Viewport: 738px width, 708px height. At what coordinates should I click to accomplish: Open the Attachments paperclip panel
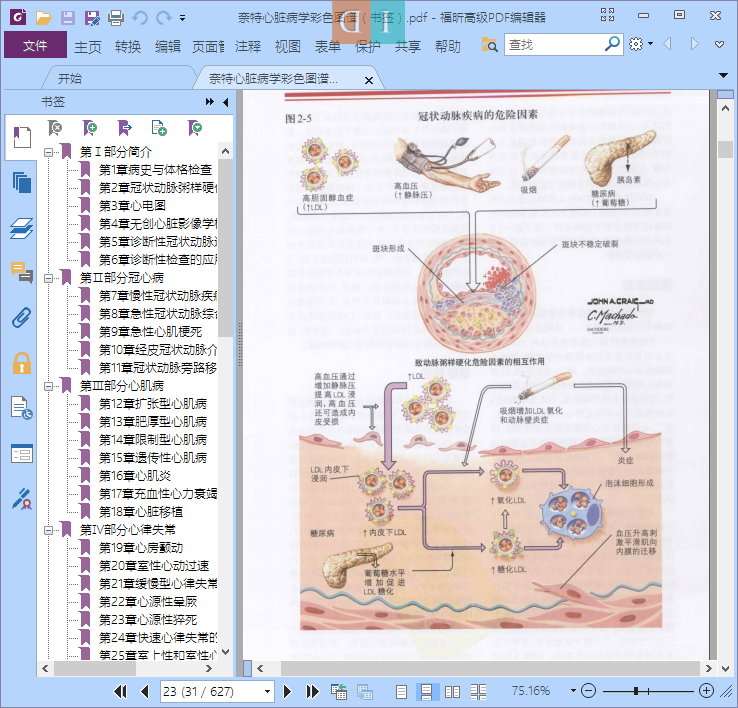pyautogui.click(x=22, y=318)
